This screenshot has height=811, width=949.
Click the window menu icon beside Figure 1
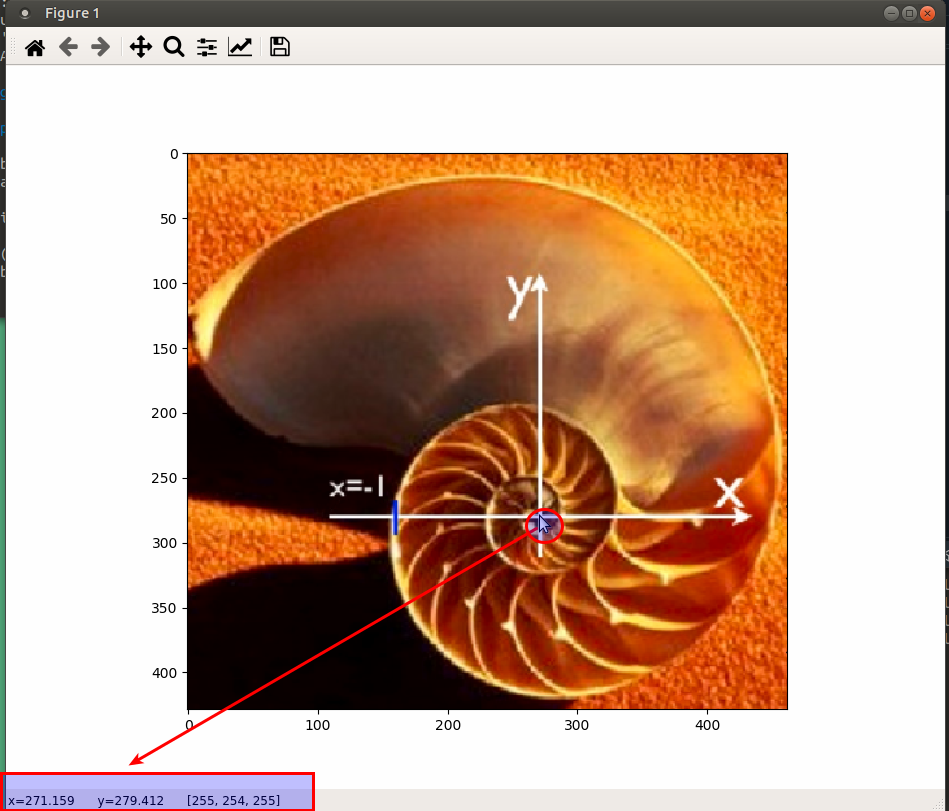(x=24, y=13)
